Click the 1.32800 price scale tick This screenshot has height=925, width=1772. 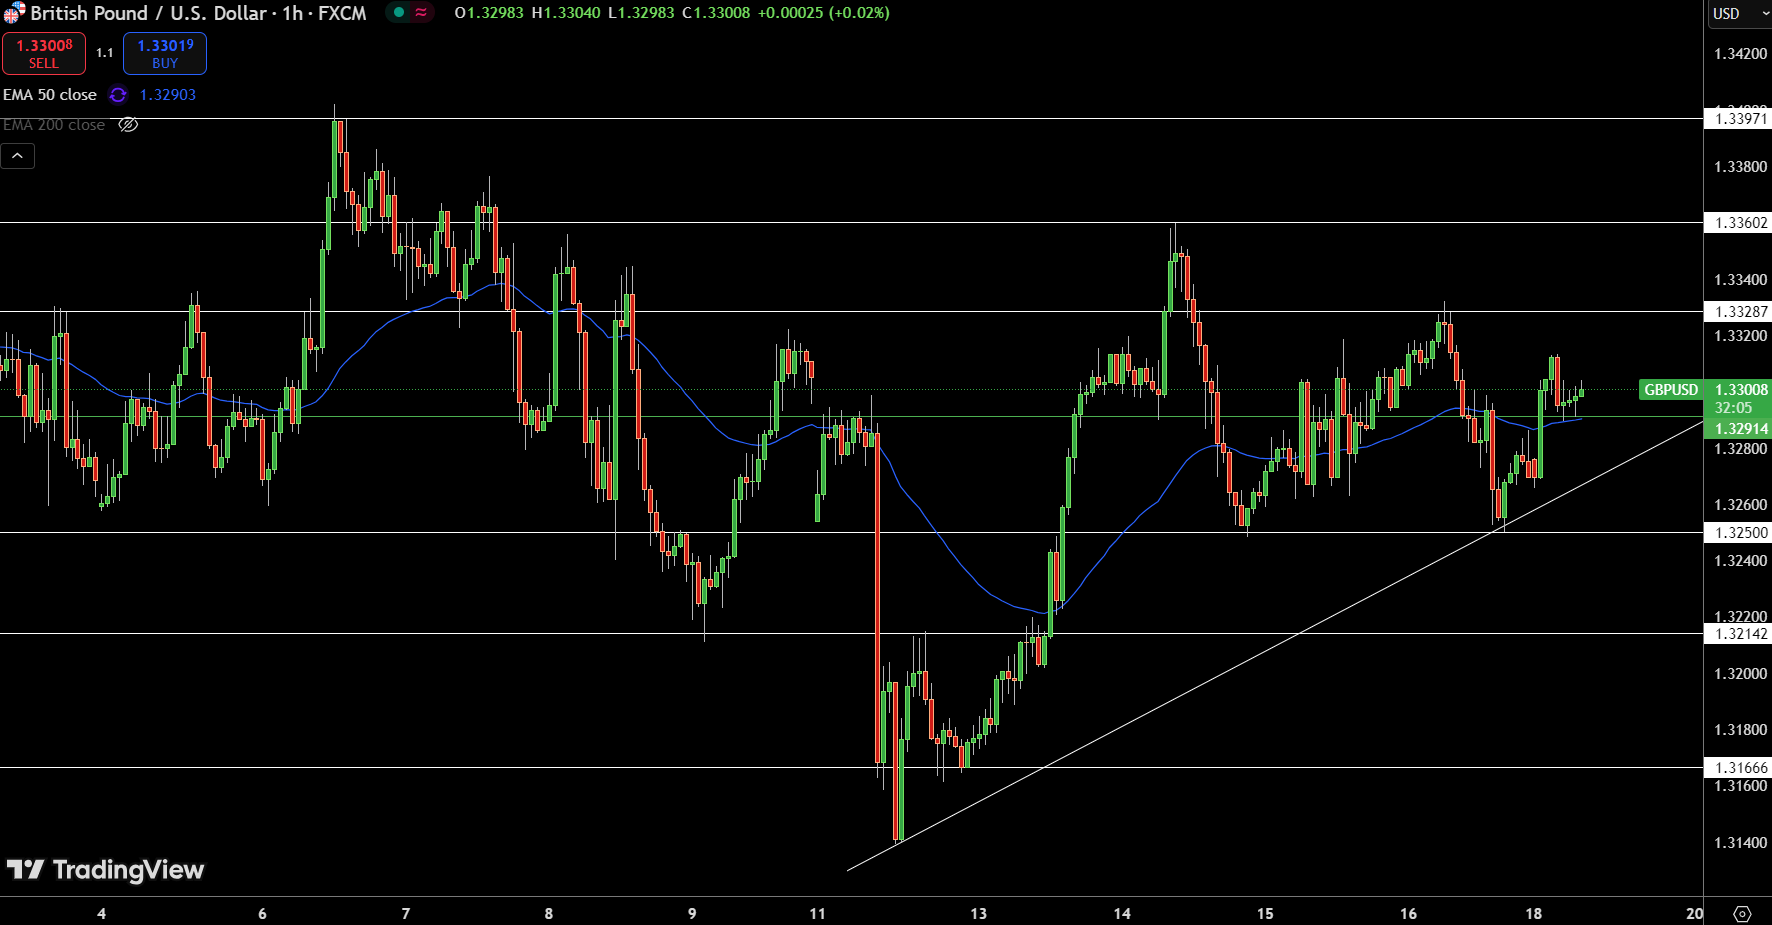[x=1741, y=449]
